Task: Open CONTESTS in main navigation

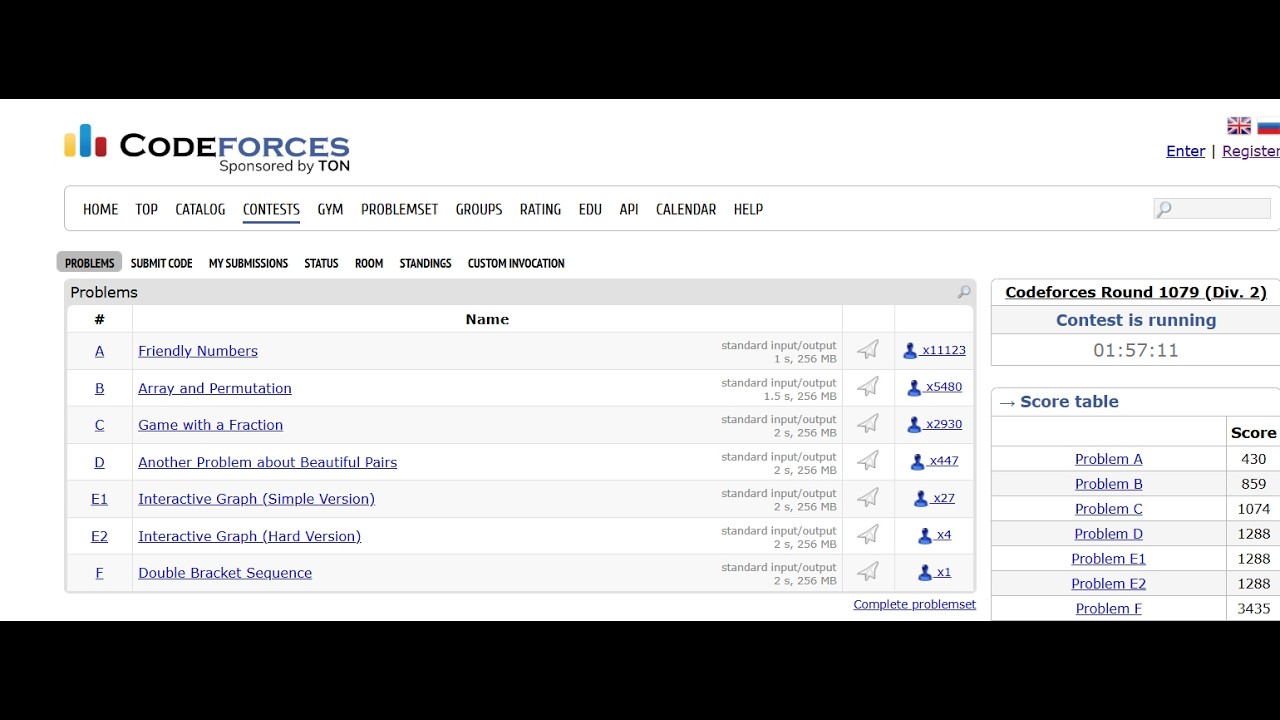Action: pyautogui.click(x=271, y=209)
